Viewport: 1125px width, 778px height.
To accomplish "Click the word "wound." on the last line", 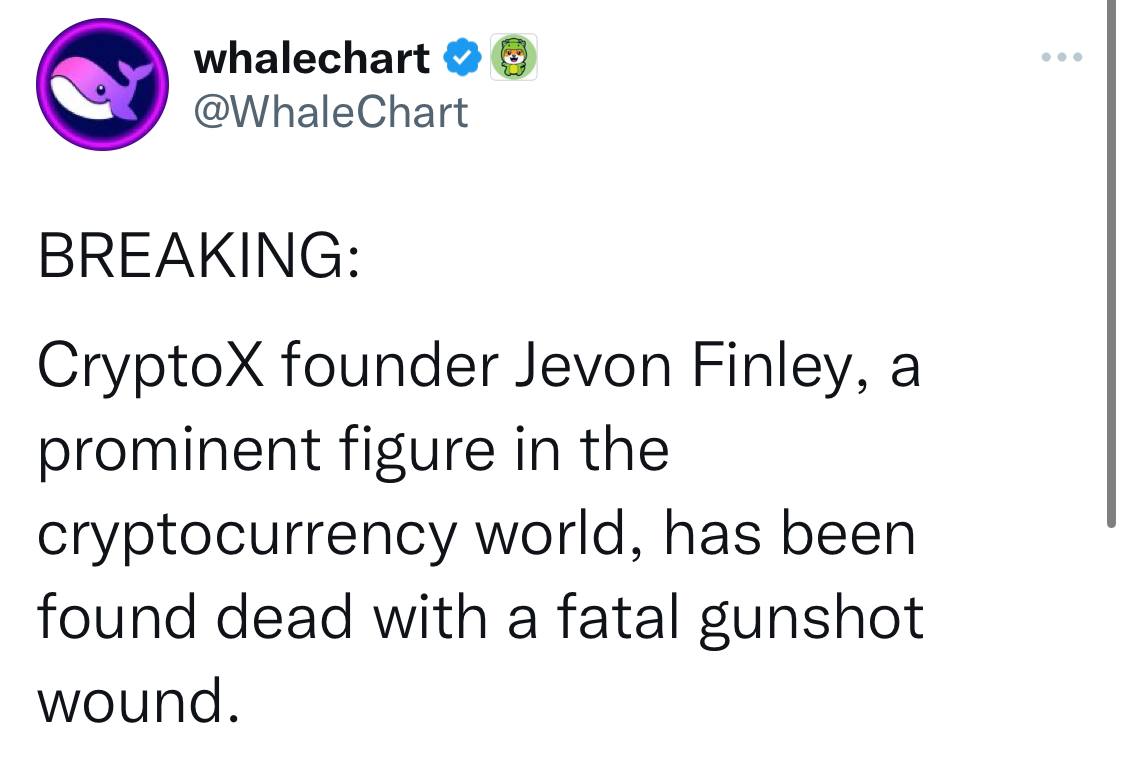I will (x=139, y=701).
